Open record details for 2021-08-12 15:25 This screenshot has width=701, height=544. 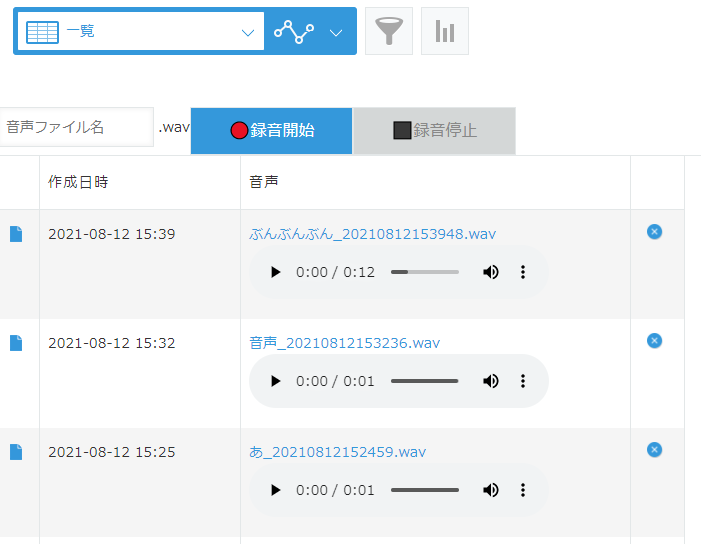16,452
